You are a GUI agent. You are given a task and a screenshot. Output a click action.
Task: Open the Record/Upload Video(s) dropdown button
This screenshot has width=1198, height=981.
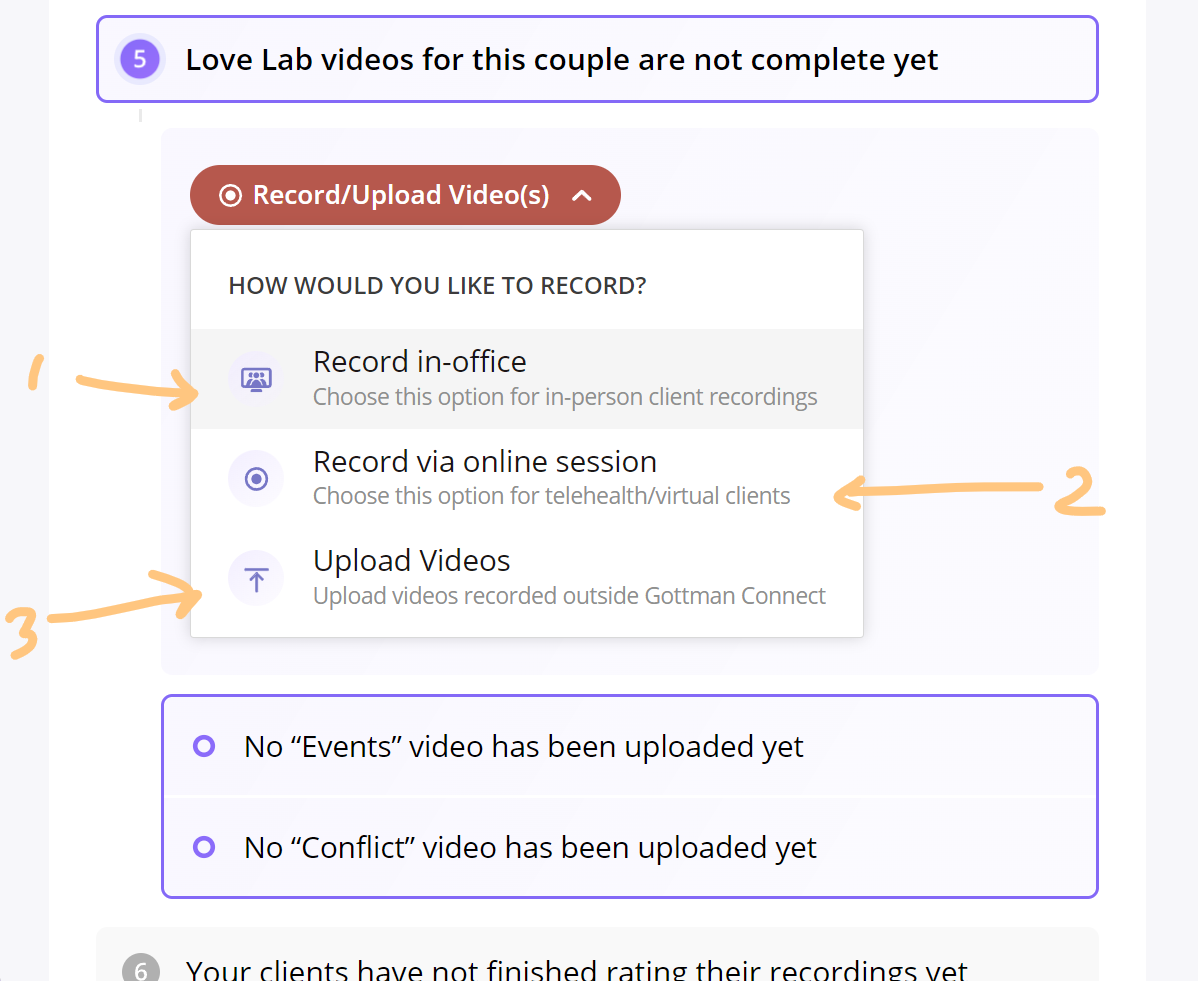pyautogui.click(x=405, y=195)
